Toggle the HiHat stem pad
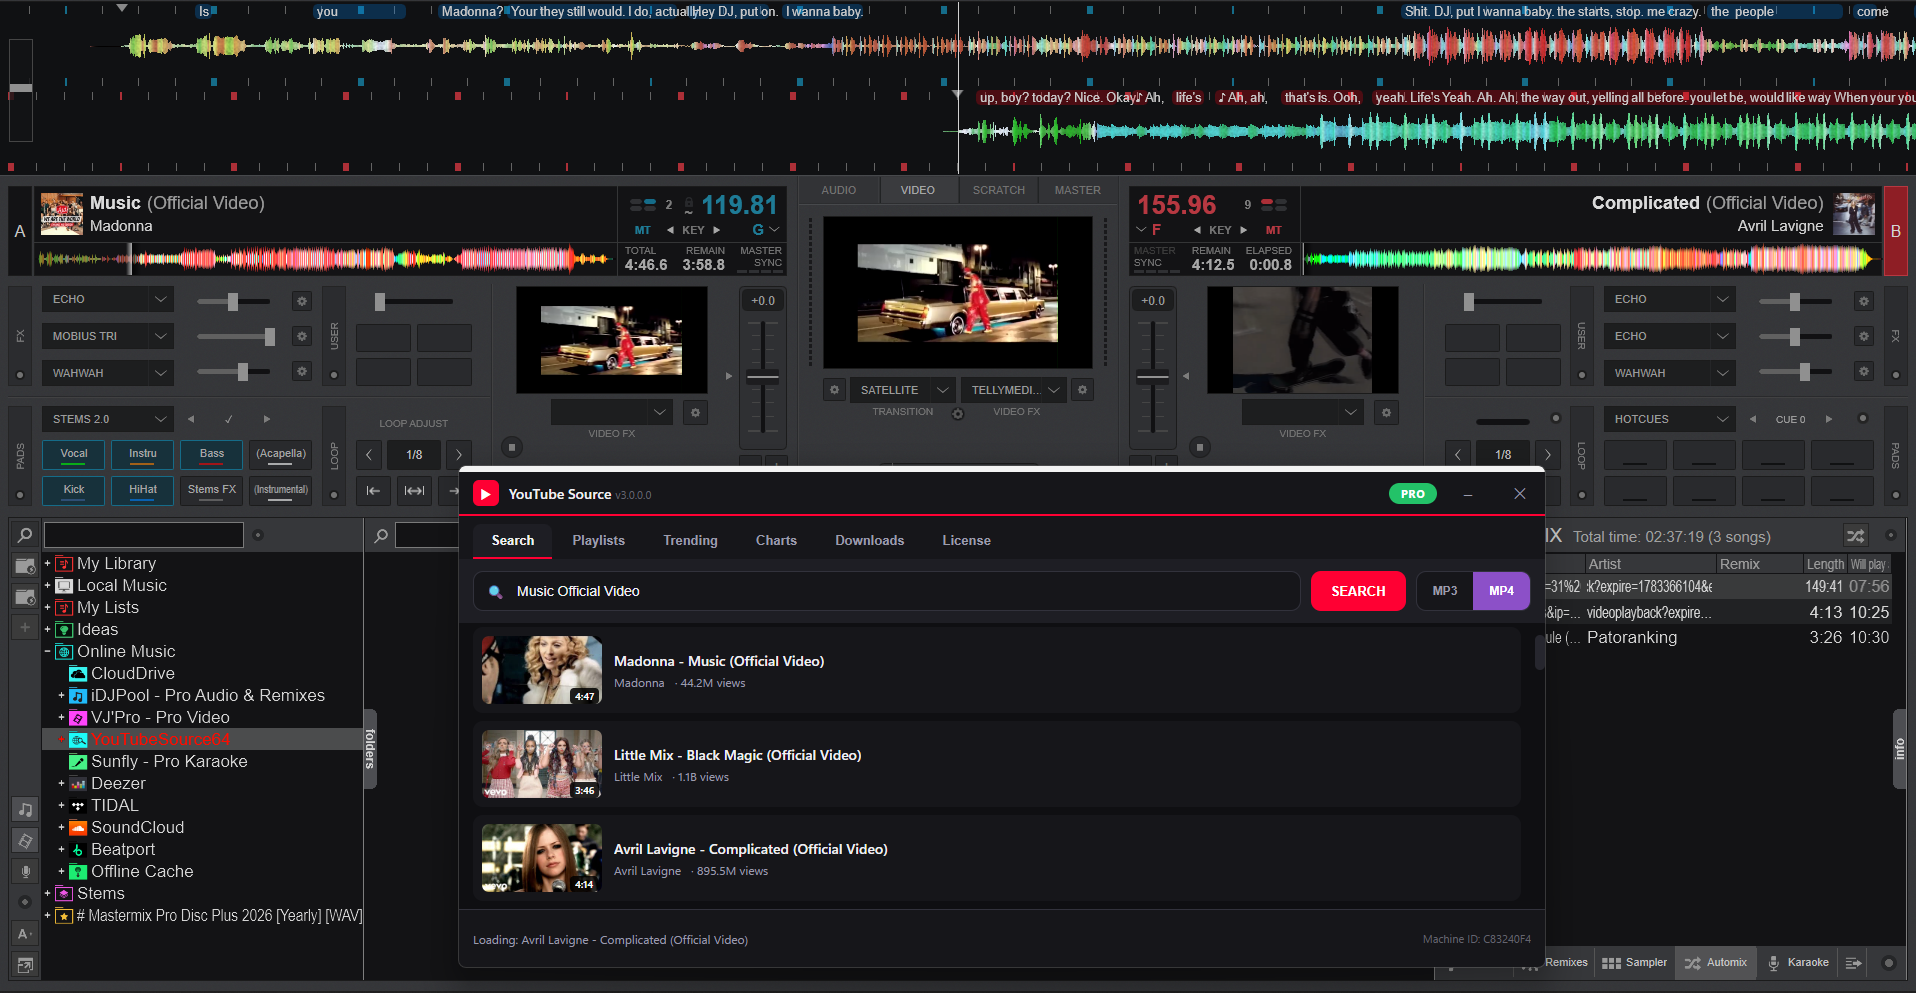This screenshot has height=993, width=1916. click(143, 490)
